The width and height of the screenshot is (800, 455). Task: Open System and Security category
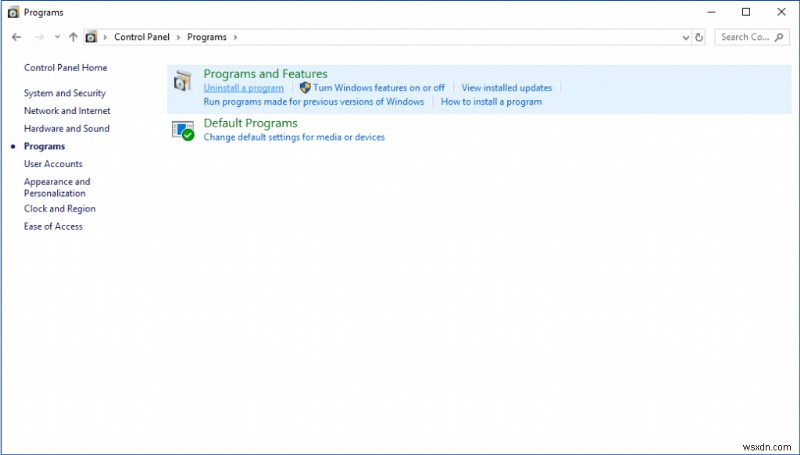tap(65, 93)
